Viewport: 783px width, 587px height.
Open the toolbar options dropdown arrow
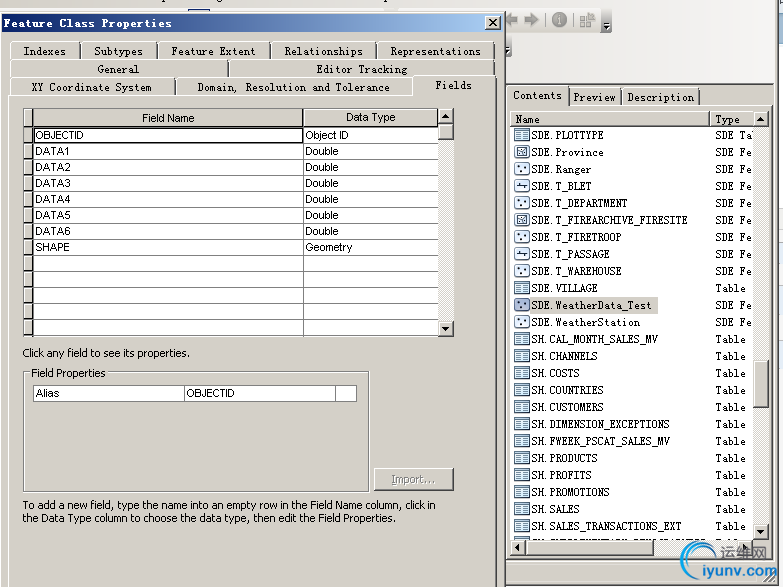pyautogui.click(x=606, y=26)
